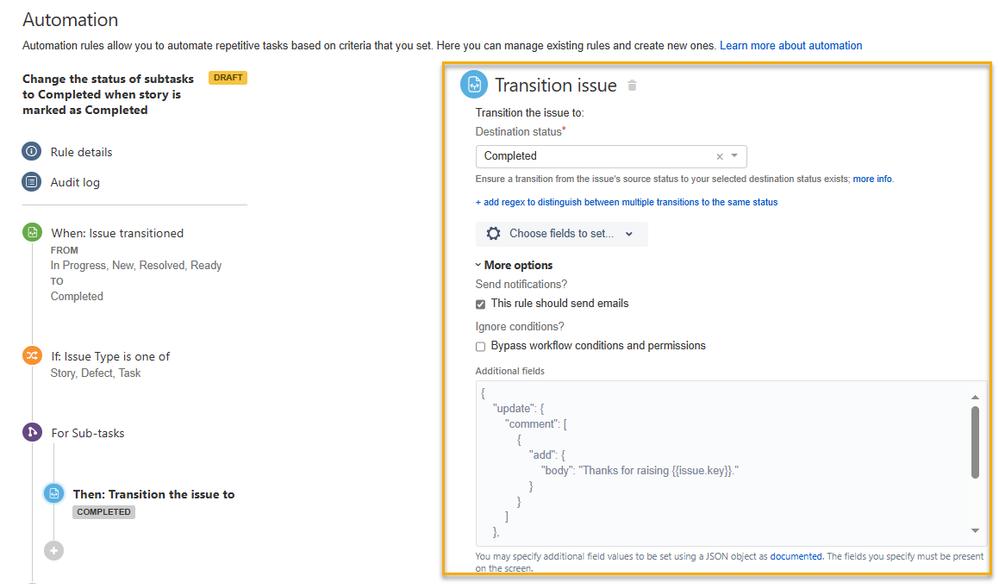Click 'Story, Defect, Task' issue types text
Viewport: 999px width, 584px height.
(x=96, y=373)
